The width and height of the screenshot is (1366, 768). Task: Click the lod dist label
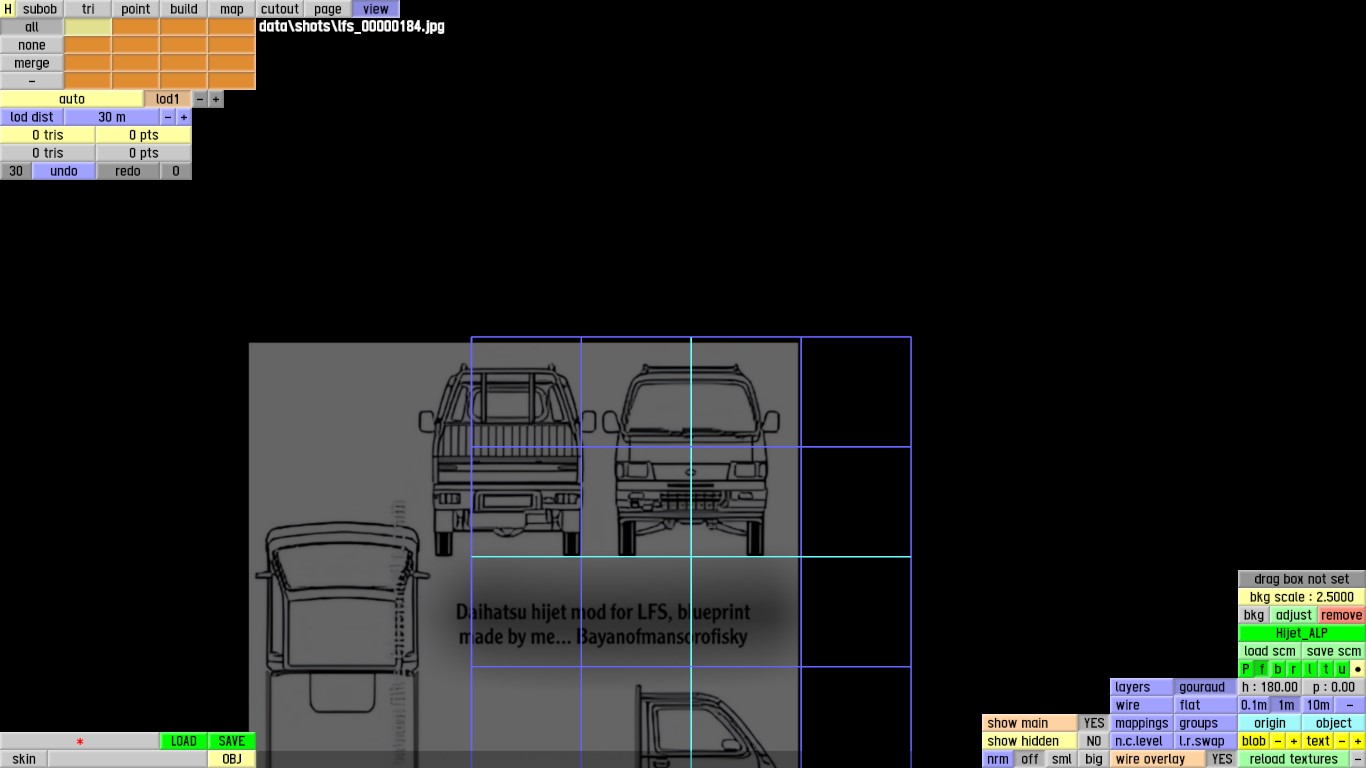click(32, 117)
